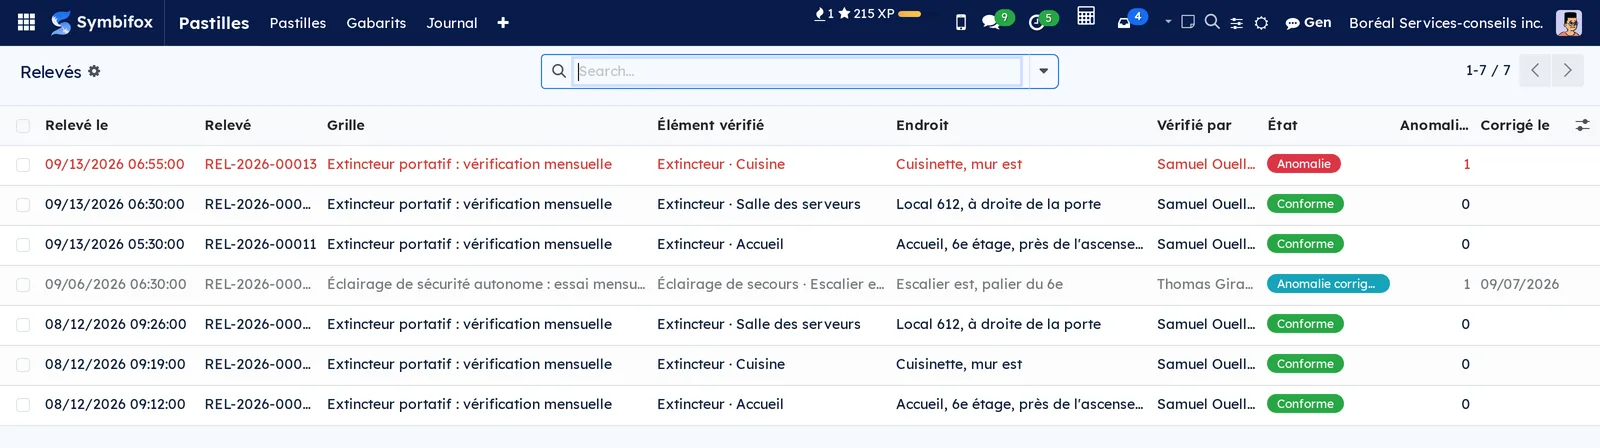Image resolution: width=1600 pixels, height=448 pixels.
Task: Open record REL-2026-00013
Action: pyautogui.click(x=261, y=164)
